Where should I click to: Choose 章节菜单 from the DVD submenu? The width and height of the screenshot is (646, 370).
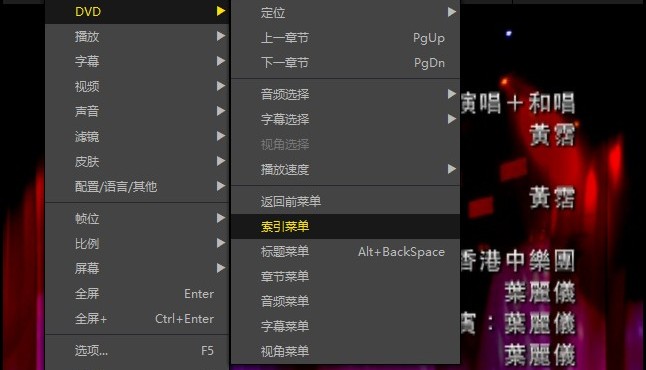point(345,276)
